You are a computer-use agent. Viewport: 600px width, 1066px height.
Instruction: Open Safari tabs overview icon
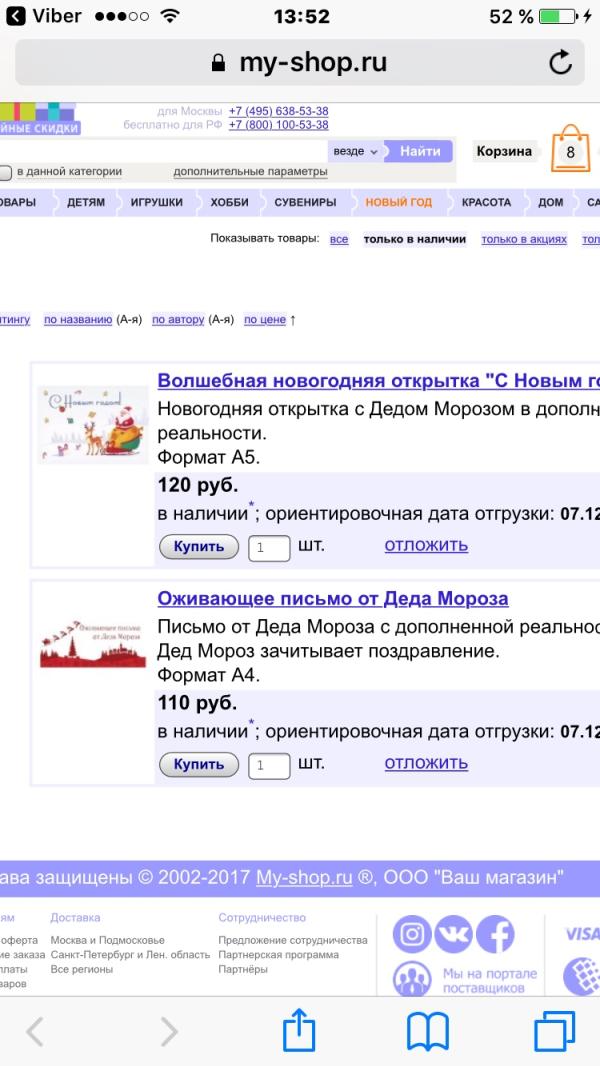tap(554, 1030)
